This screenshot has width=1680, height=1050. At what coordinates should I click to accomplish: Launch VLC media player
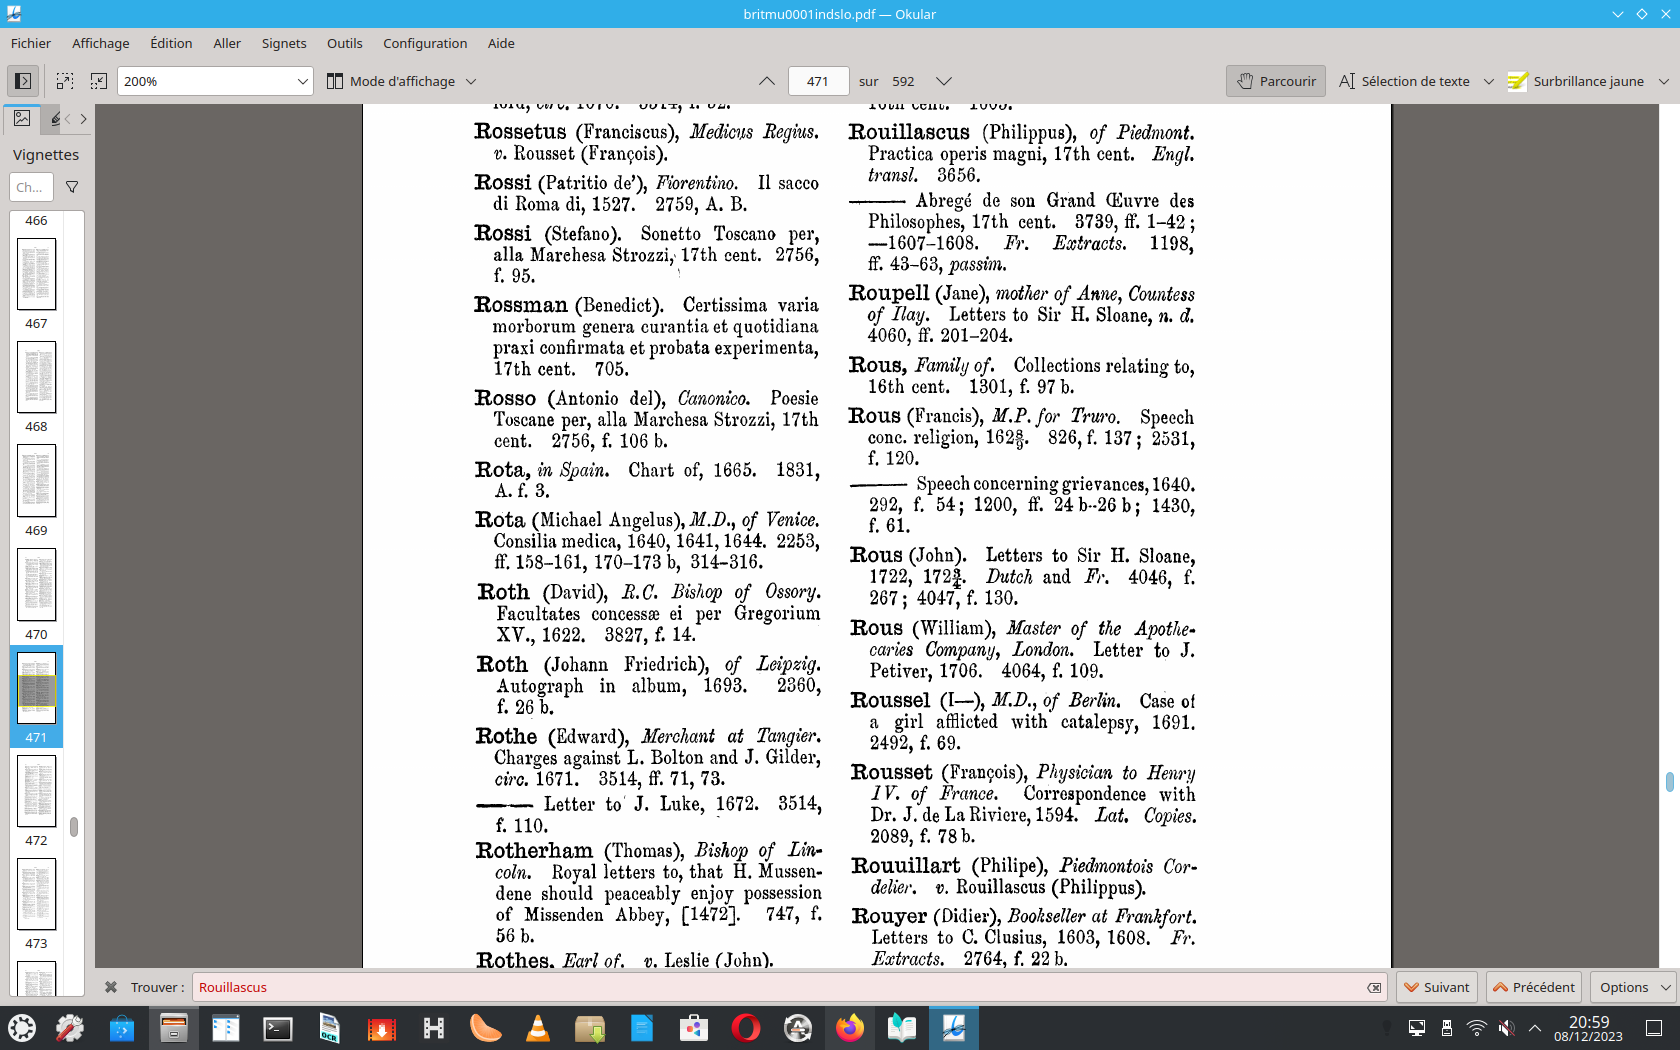pyautogui.click(x=538, y=1028)
